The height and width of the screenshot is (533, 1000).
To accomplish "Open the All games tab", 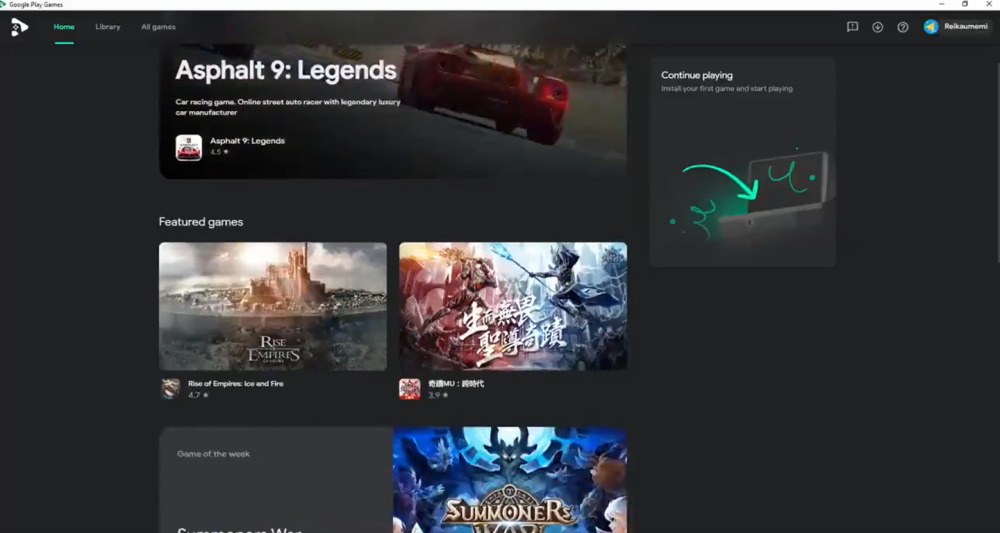I will click(x=158, y=27).
